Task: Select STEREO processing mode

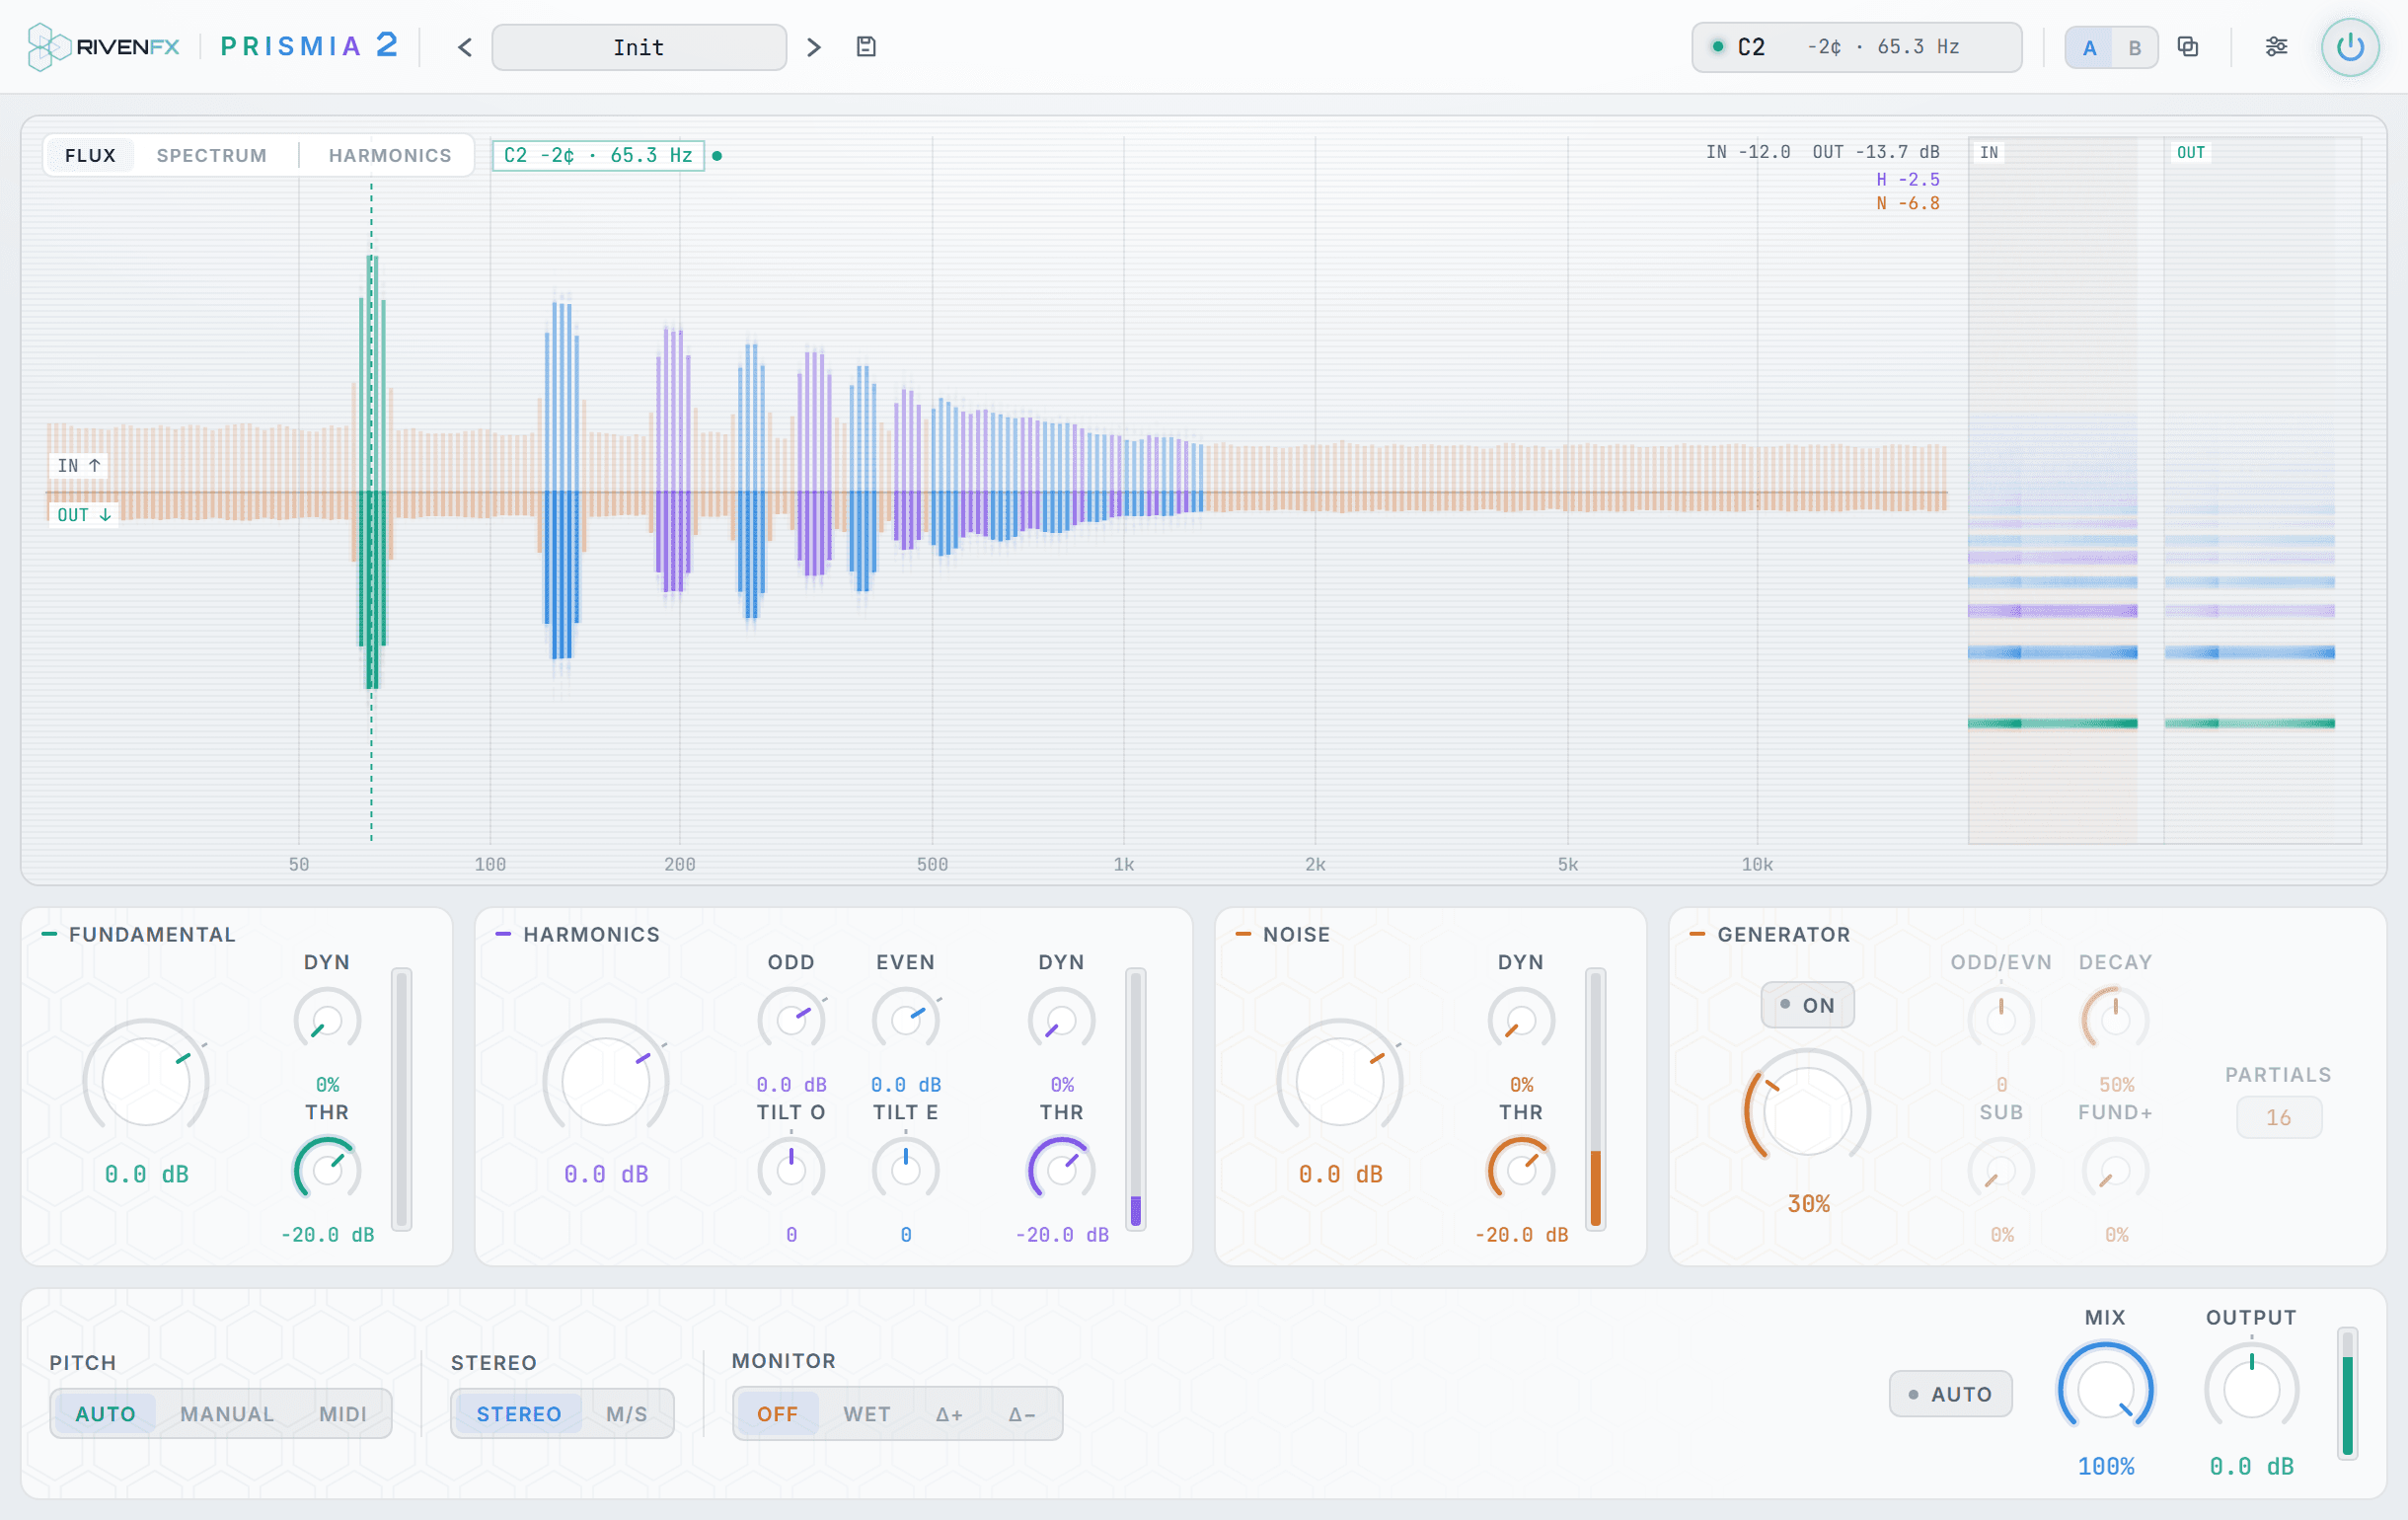Action: tap(519, 1414)
